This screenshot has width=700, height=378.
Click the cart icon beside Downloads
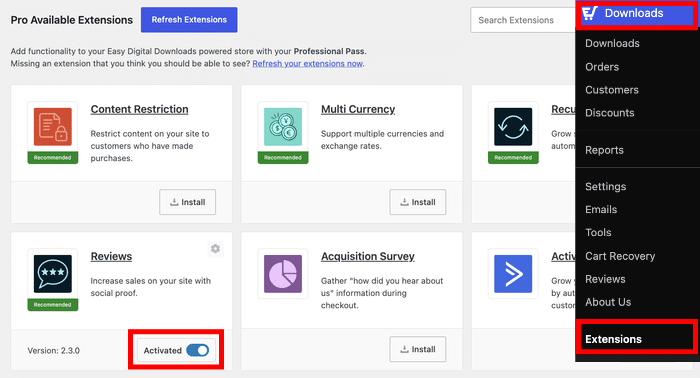[590, 13]
